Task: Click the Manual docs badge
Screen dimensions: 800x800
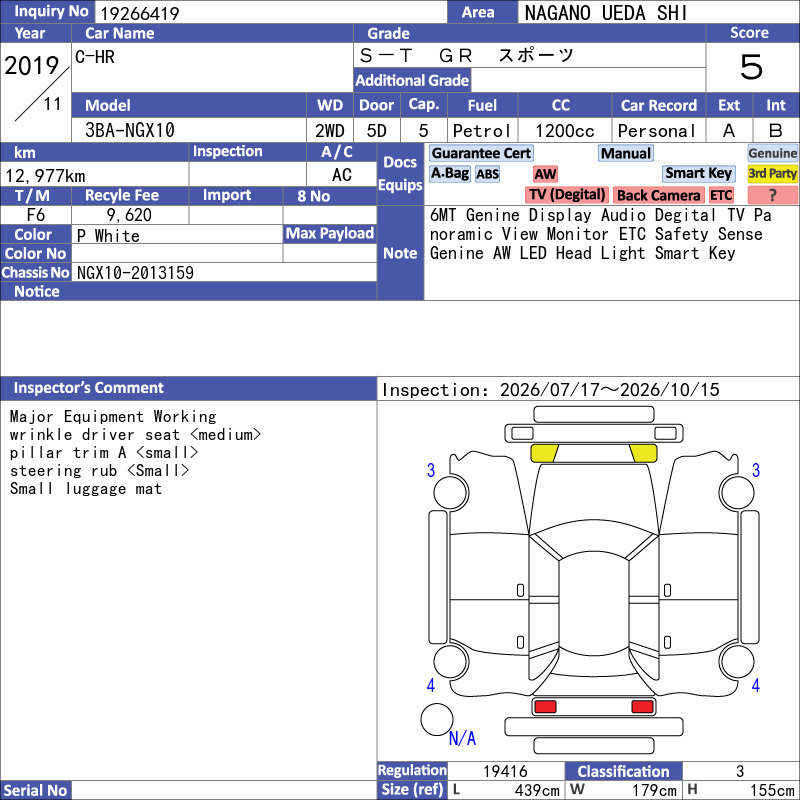Action: click(x=626, y=153)
